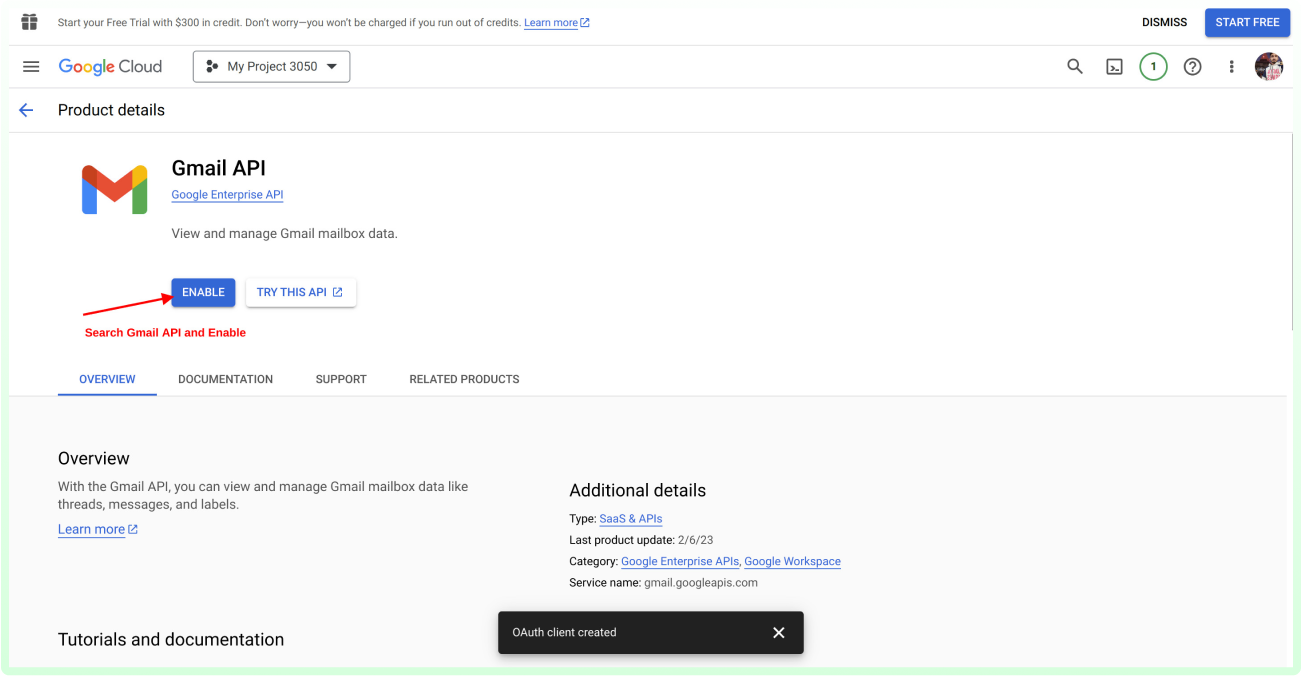Image resolution: width=1301 pixels, height=676 pixels.
Task: Click the search magnifier icon
Action: pyautogui.click(x=1075, y=67)
